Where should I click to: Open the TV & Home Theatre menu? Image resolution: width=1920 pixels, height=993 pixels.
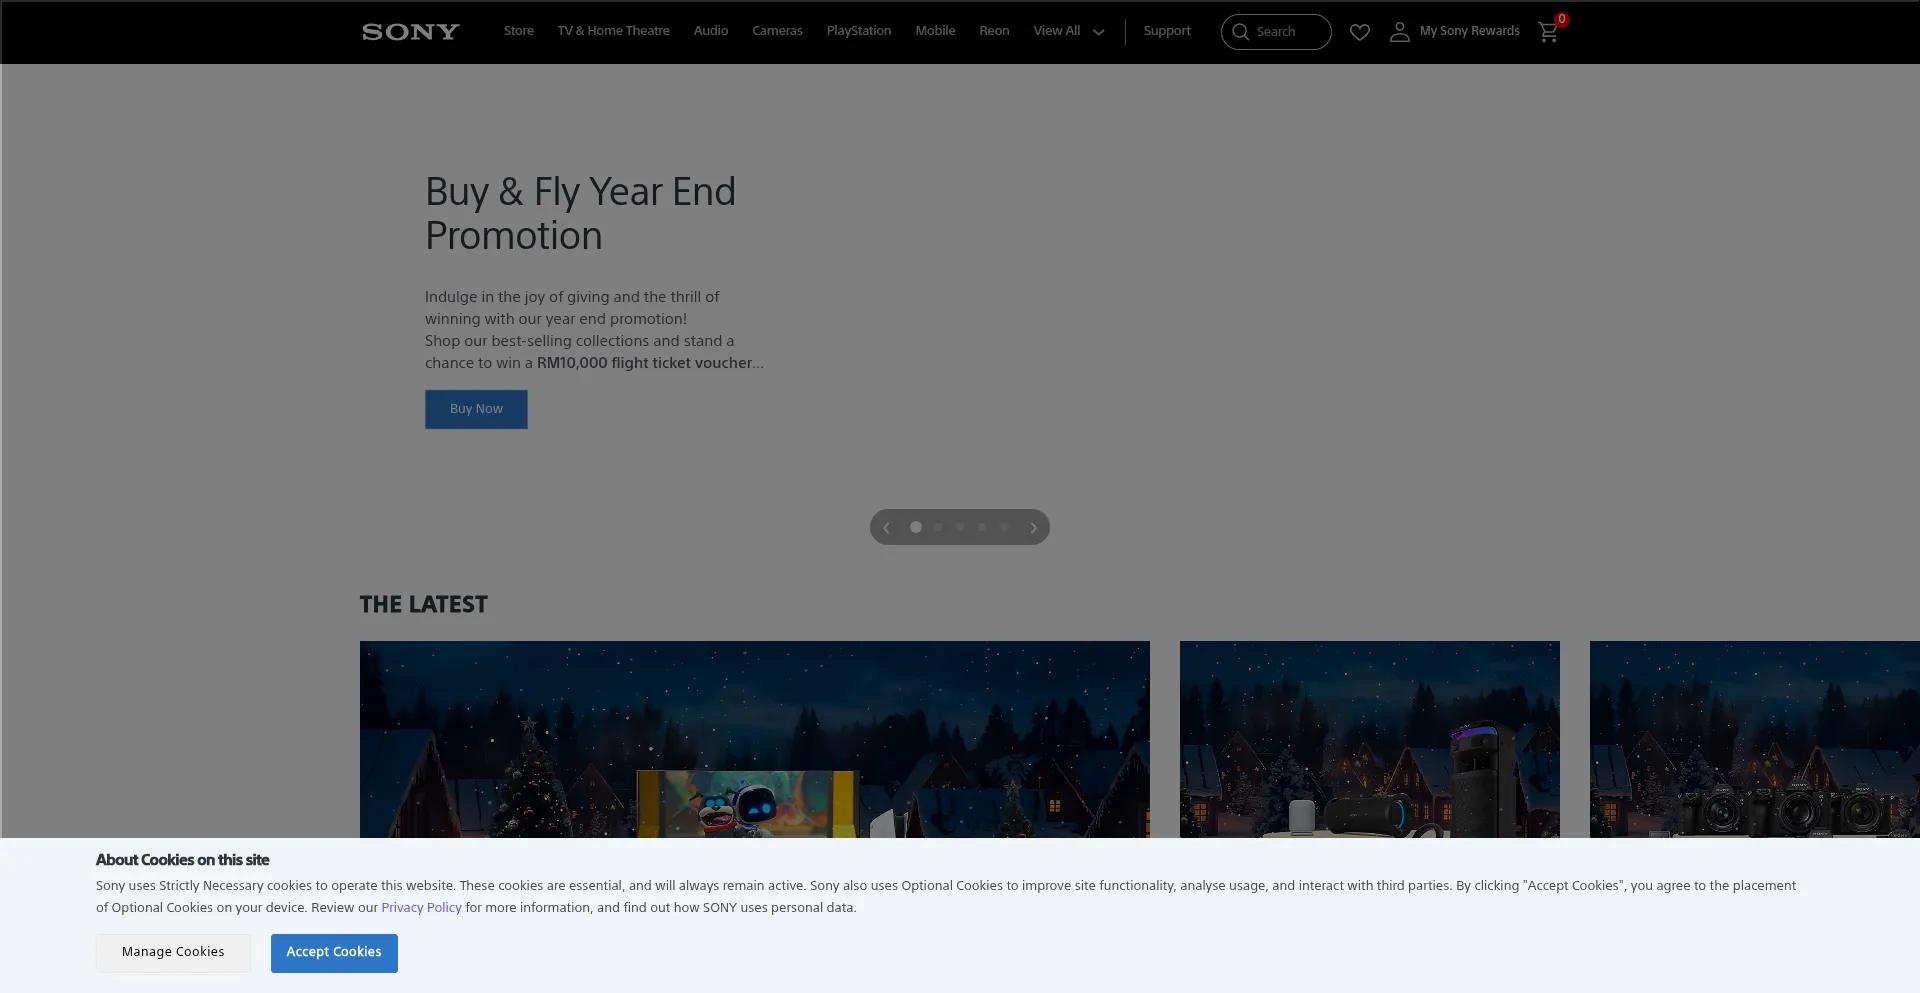click(613, 31)
